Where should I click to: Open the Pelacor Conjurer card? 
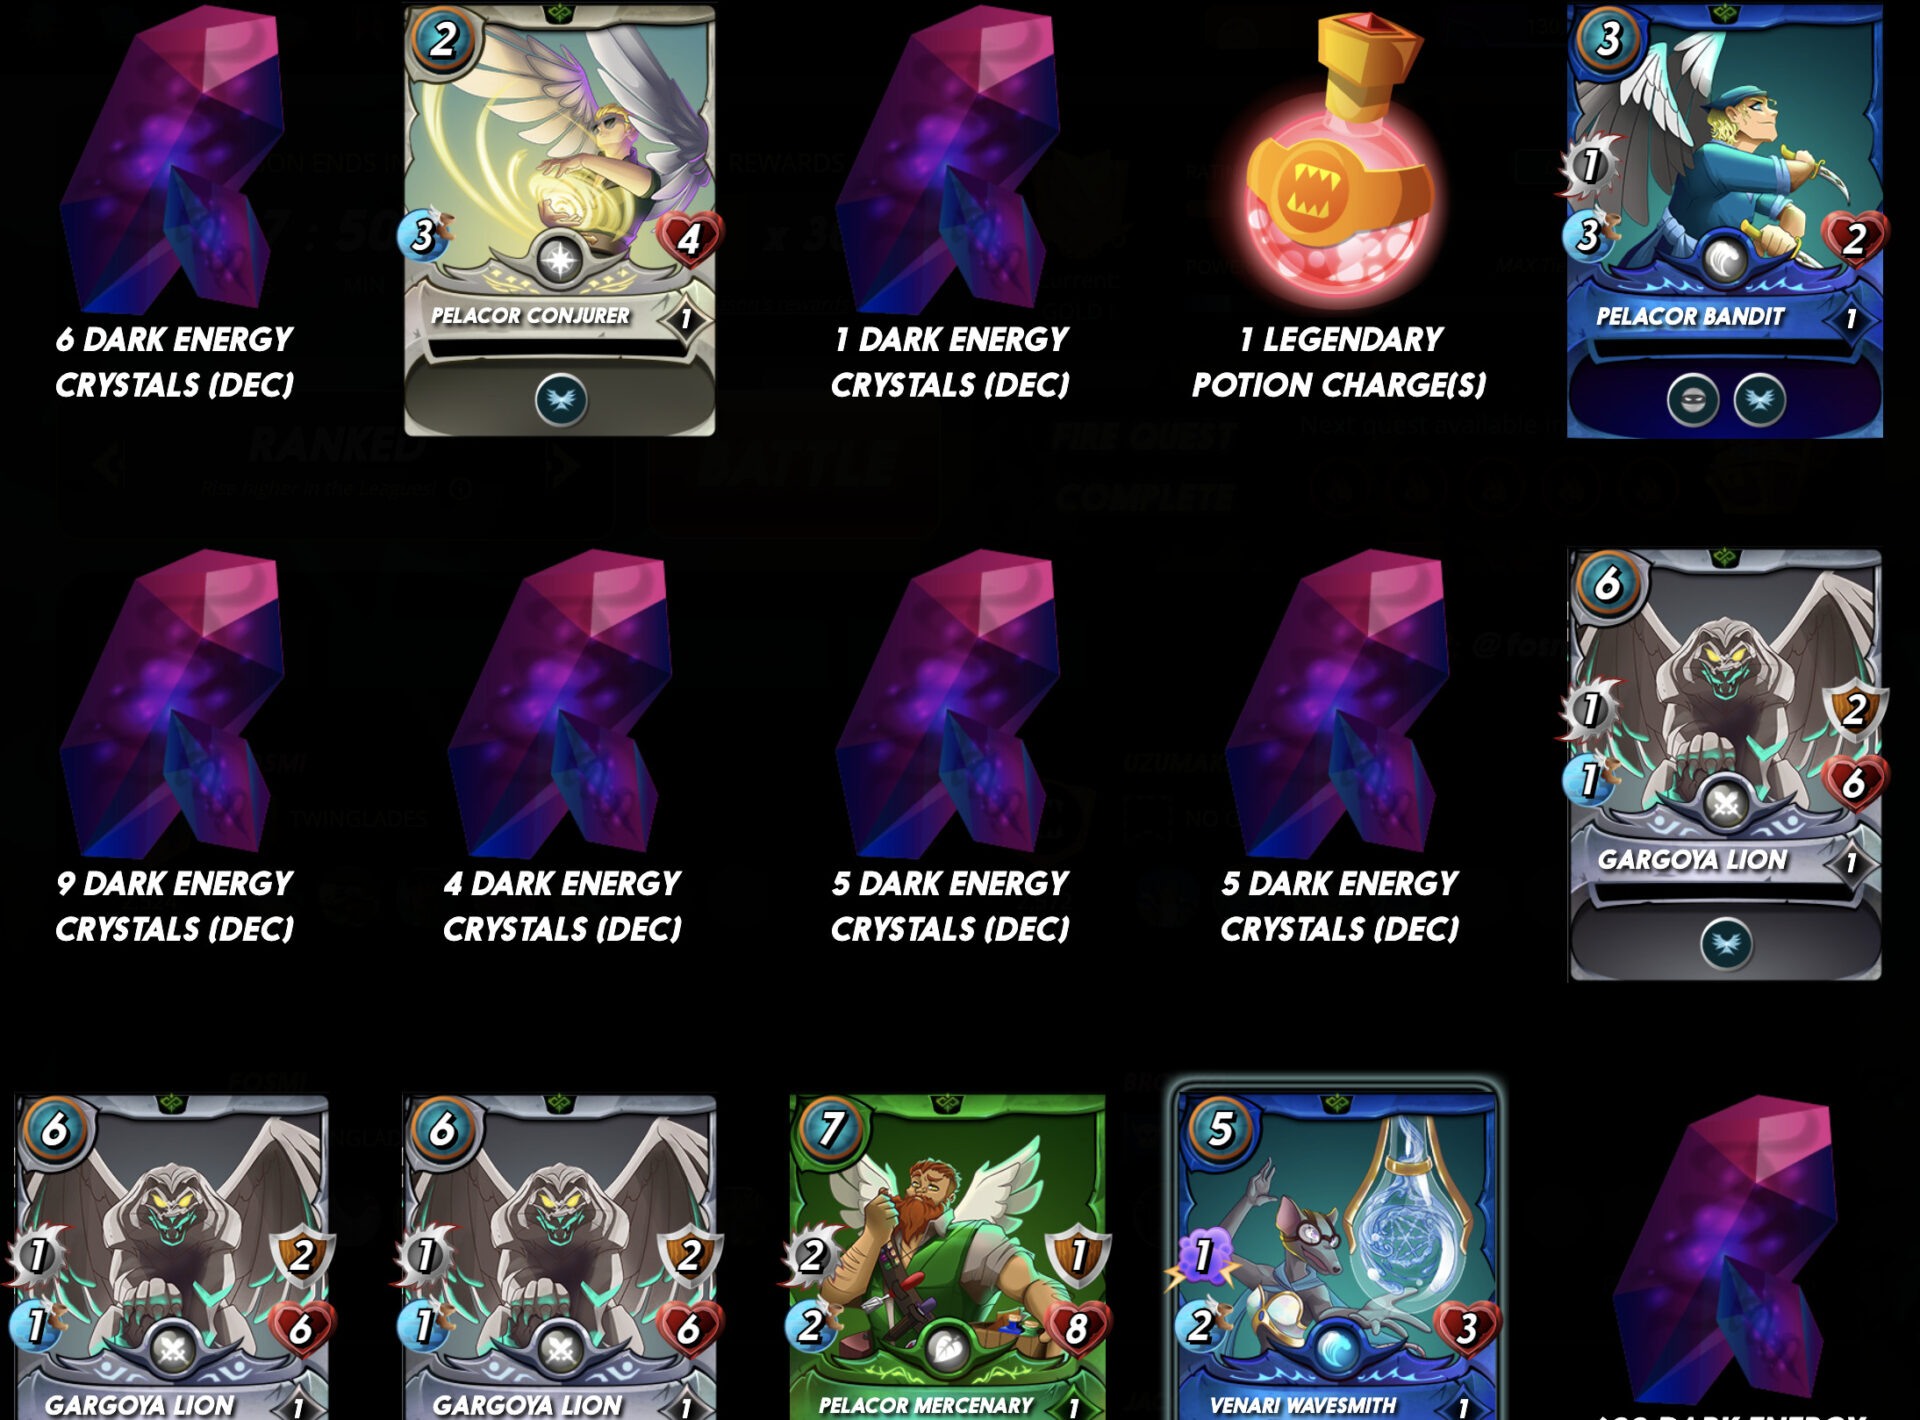559,220
